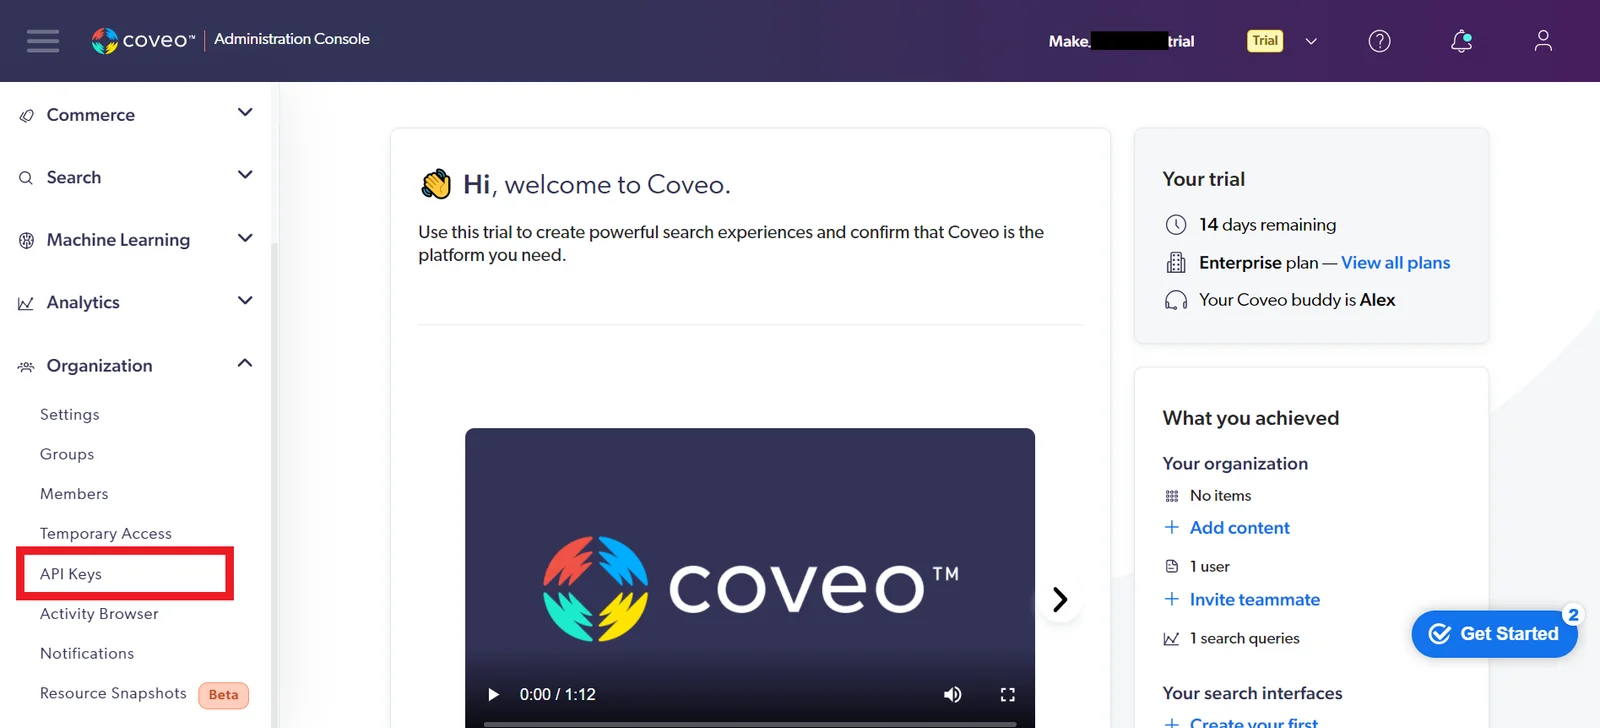Click the grid icon next to No items
The height and width of the screenshot is (728, 1600).
[x=1172, y=496]
